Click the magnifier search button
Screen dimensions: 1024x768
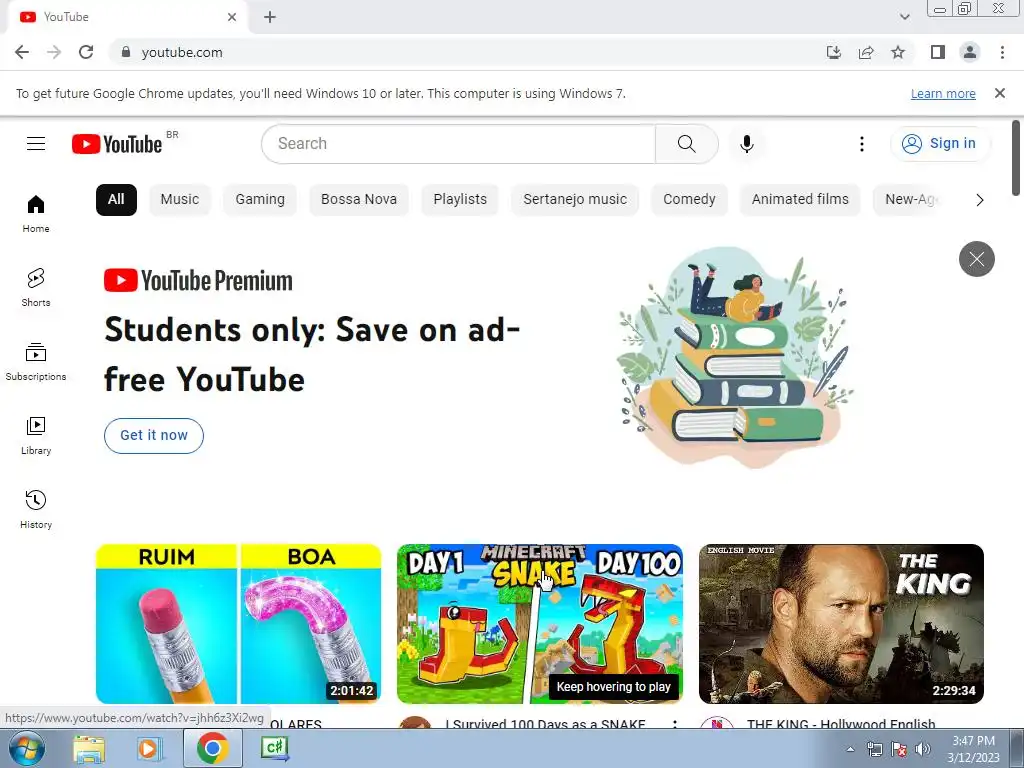click(x=686, y=144)
